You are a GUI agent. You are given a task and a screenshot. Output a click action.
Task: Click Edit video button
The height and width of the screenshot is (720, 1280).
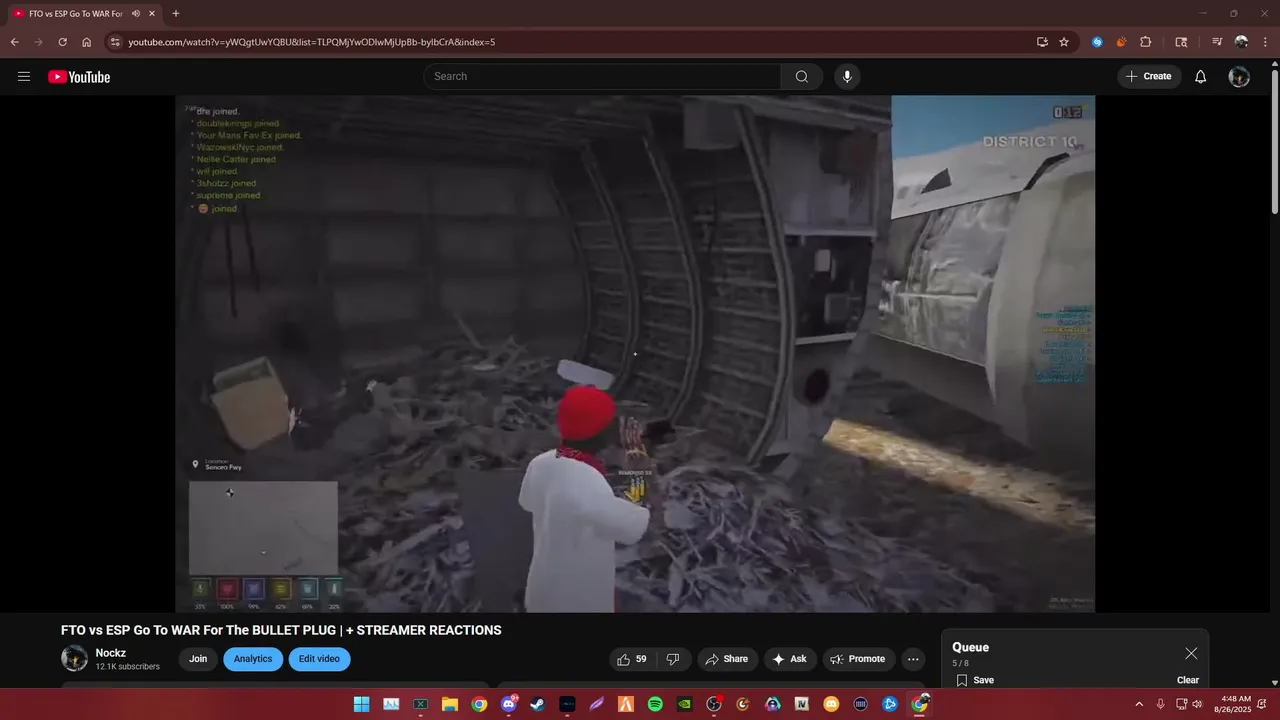click(x=319, y=659)
